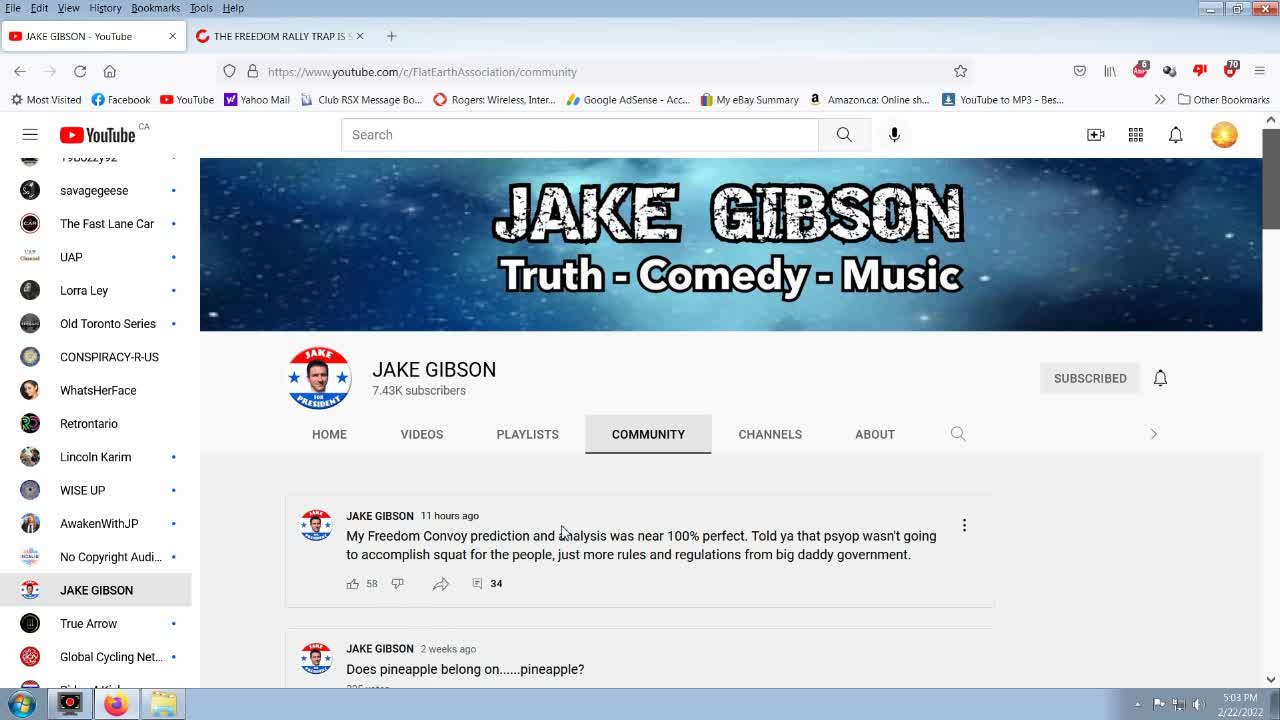Screen dimensions: 1280x720
Task: Open Most Visited bookmarks folder
Action: (x=46, y=100)
